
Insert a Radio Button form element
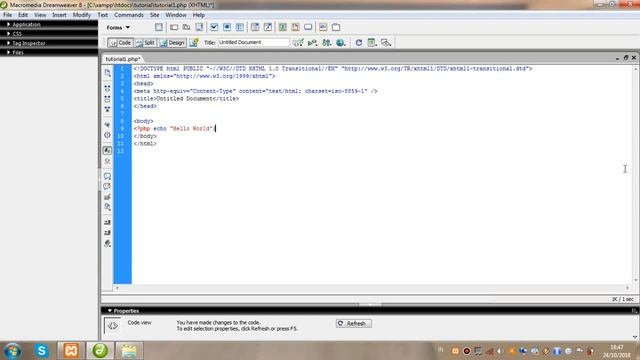pyautogui.click(x=227, y=27)
